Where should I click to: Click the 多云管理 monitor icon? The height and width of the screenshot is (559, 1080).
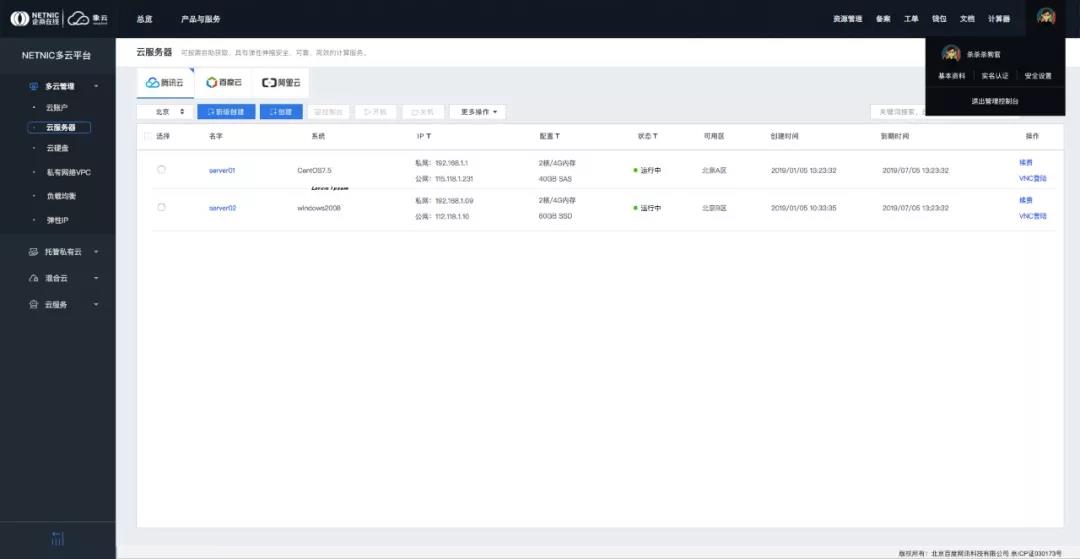pos(34,86)
